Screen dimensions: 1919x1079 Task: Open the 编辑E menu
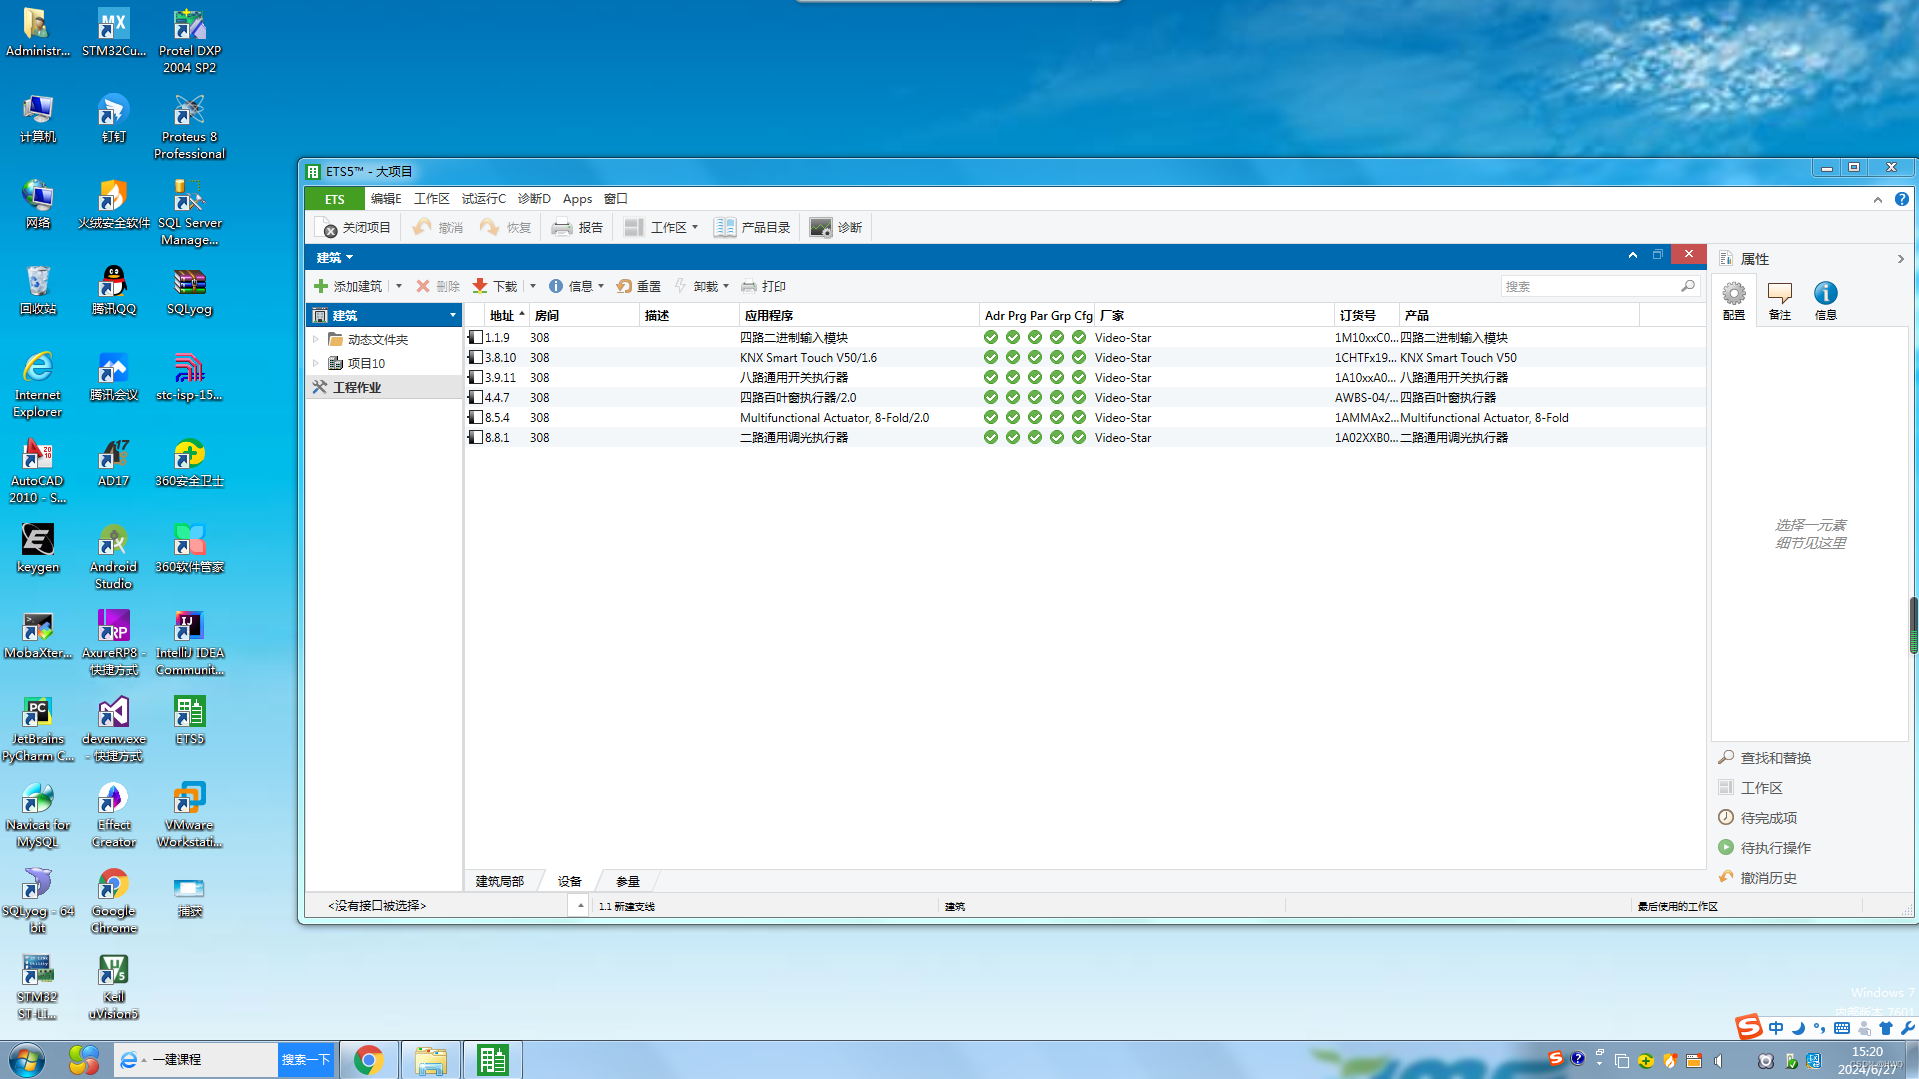click(x=385, y=199)
